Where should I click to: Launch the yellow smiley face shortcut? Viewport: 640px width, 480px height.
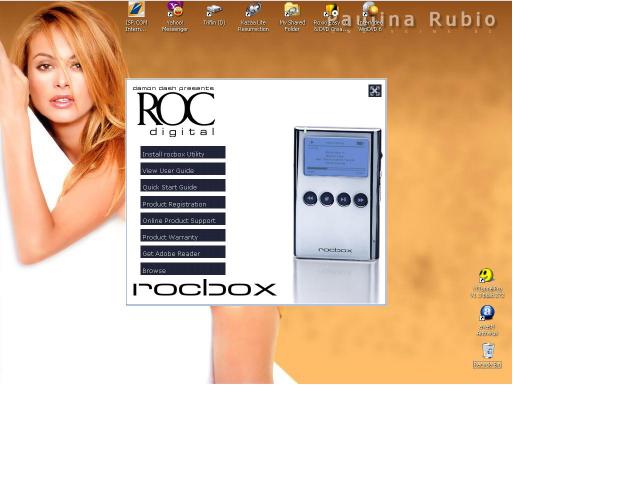pyautogui.click(x=487, y=283)
